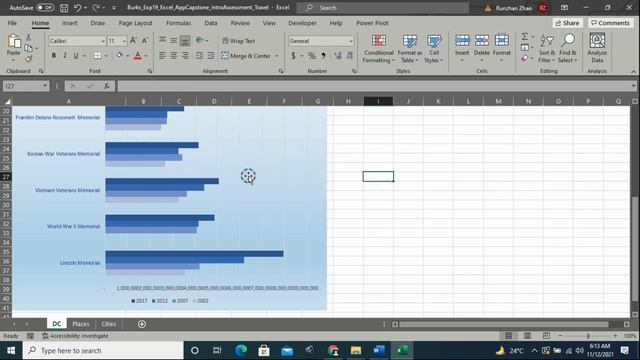The width and height of the screenshot is (640, 360).
Task: Click the AutoSum sigma icon
Action: click(x=525, y=37)
